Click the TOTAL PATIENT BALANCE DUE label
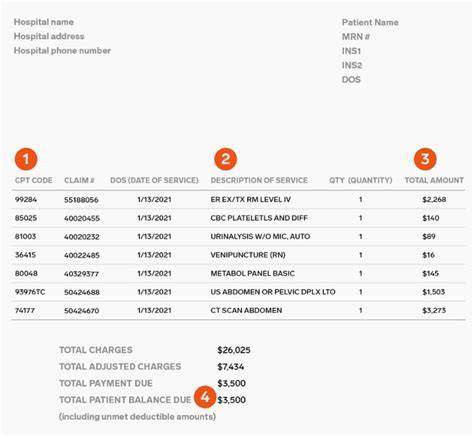 coord(125,400)
